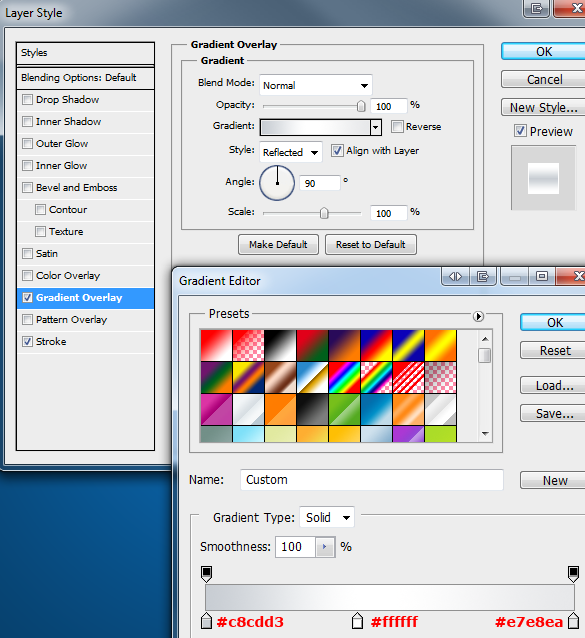Open the Blend Mode dropdown
The height and width of the screenshot is (638, 585).
[x=316, y=85]
